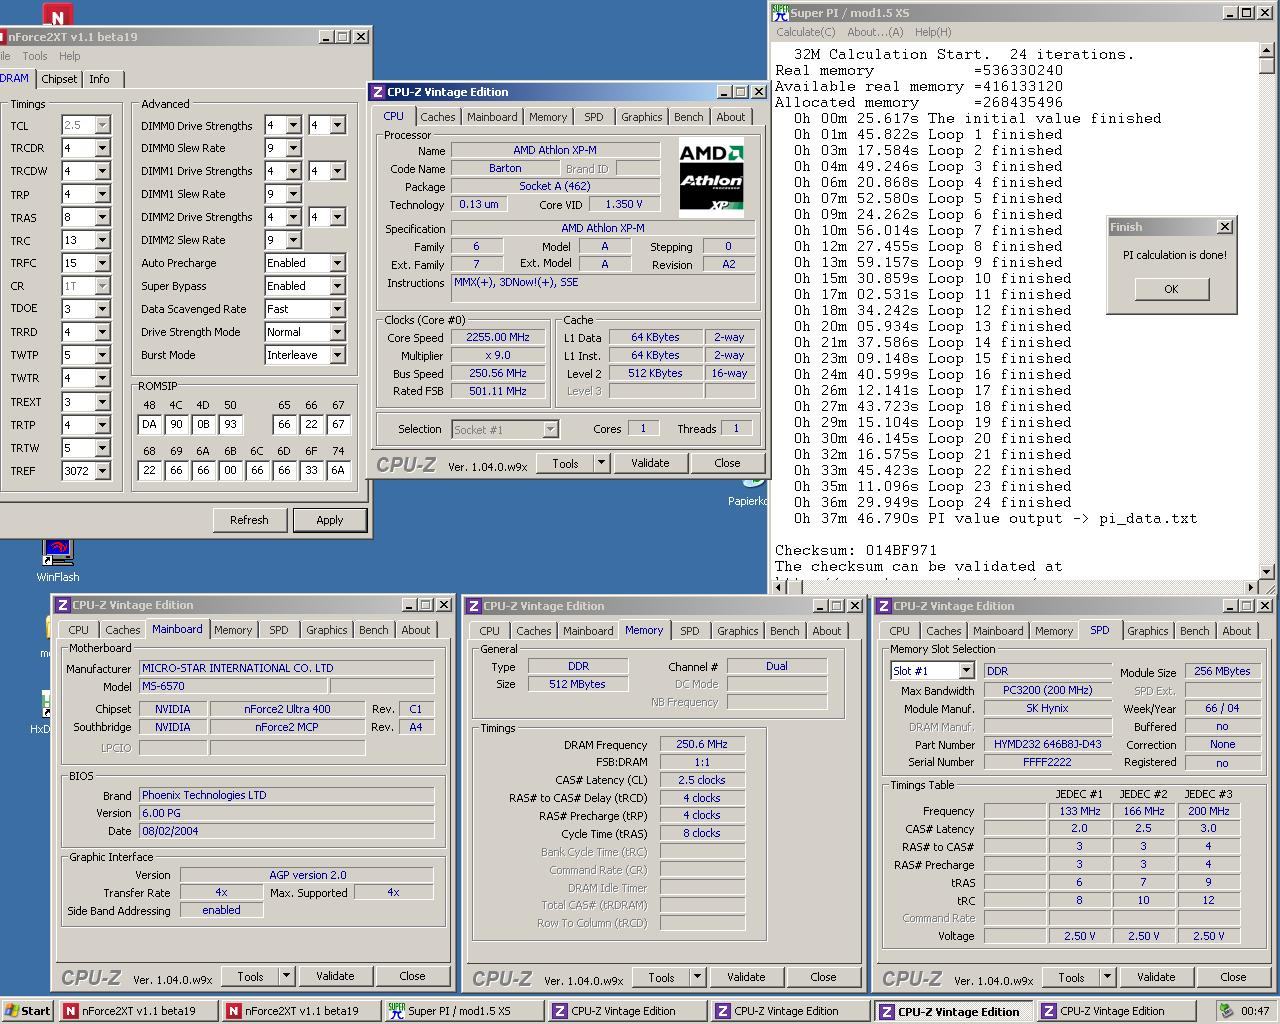Click the CPU-Z SPD window title icon
Image resolution: width=1280 pixels, height=1024 pixels.
coord(884,606)
